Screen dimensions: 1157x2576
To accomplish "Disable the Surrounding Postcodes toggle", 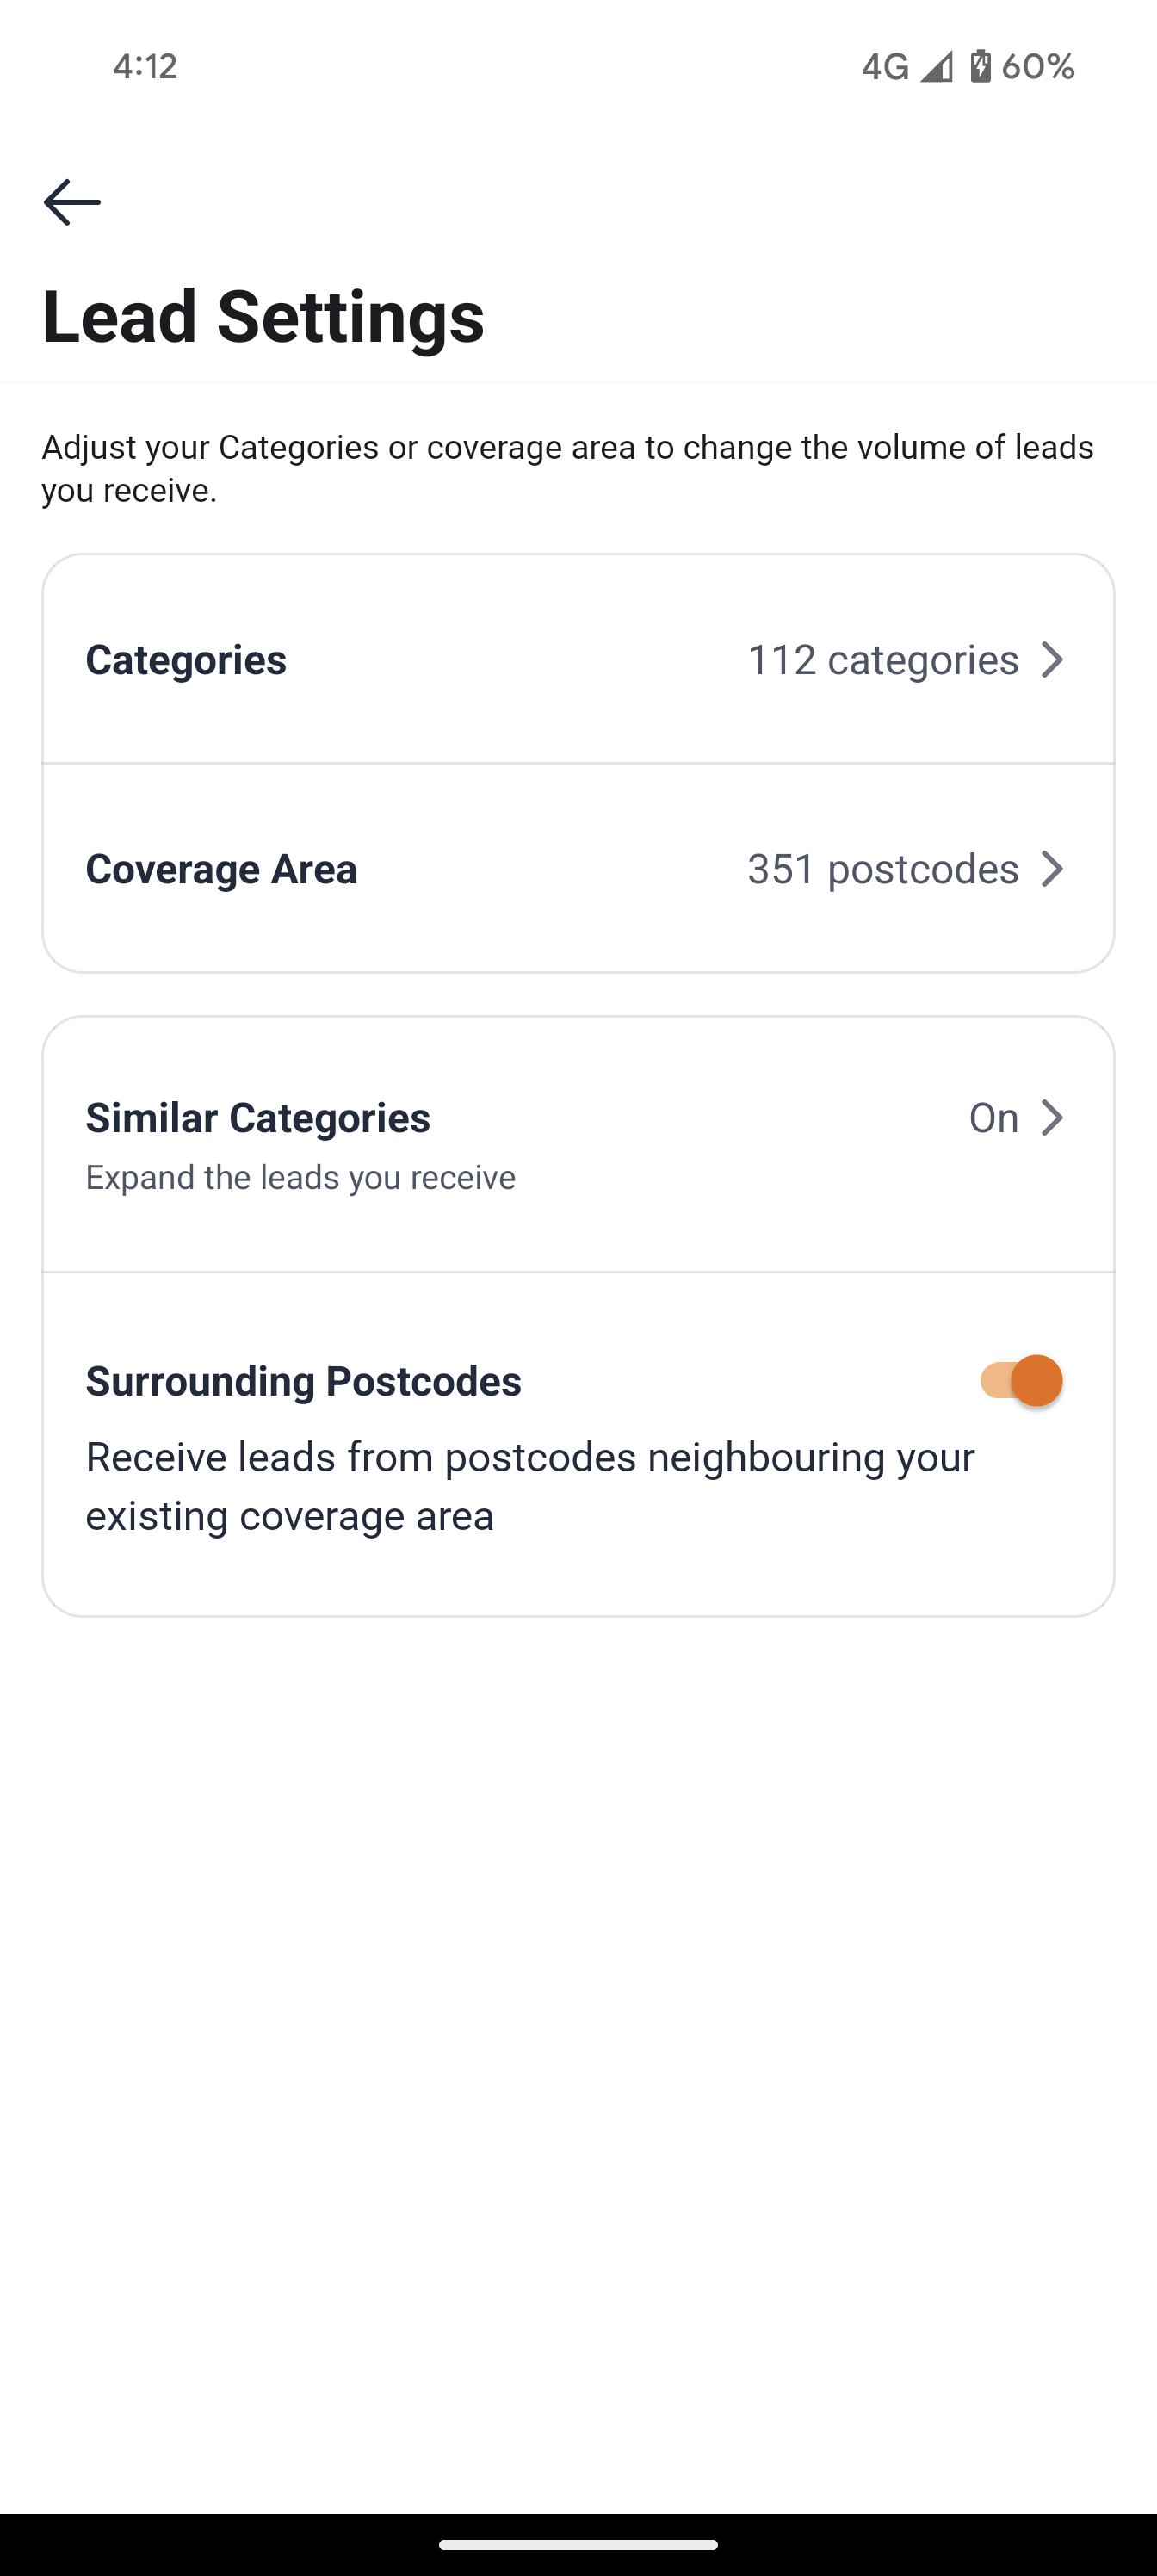I will 1021,1381.
